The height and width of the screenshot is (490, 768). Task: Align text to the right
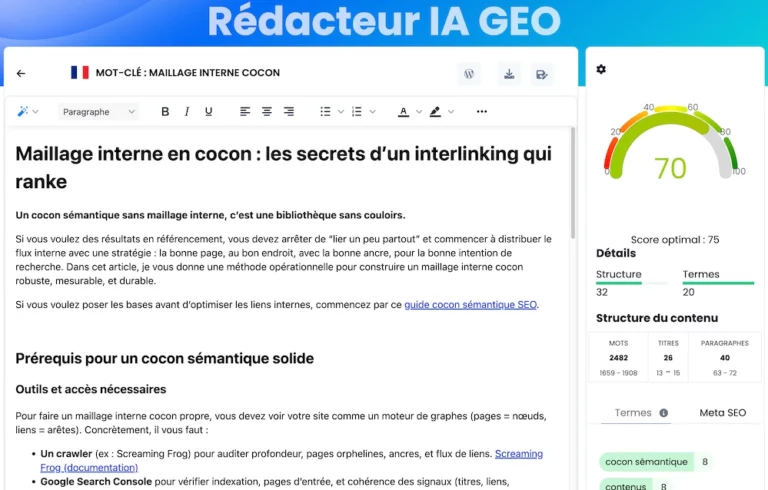[289, 112]
